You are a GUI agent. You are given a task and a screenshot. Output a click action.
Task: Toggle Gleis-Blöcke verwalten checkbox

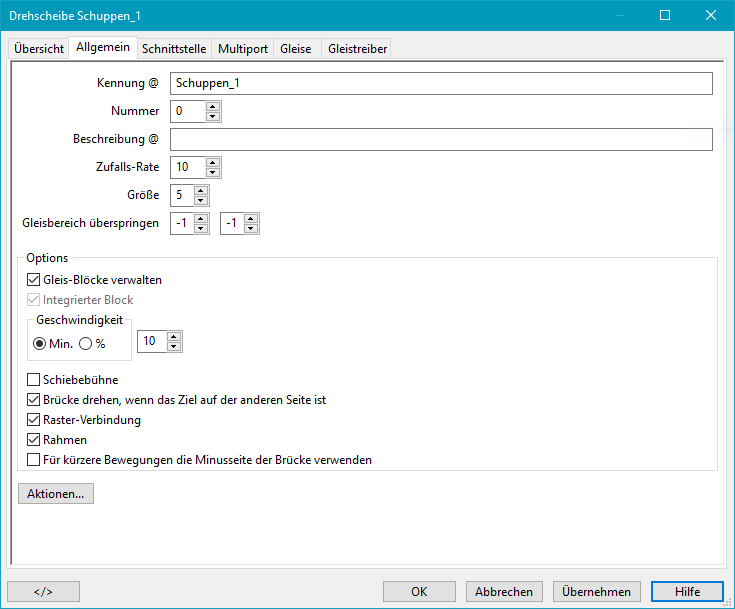click(34, 280)
